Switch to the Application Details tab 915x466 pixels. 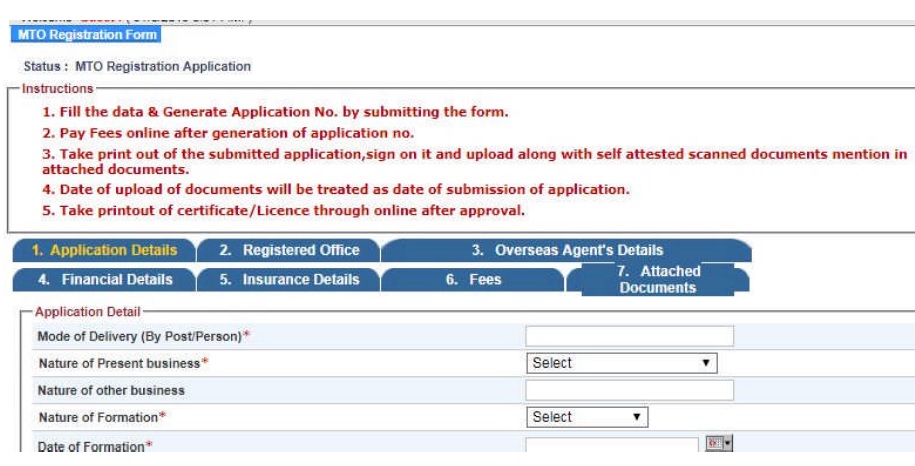[104, 250]
